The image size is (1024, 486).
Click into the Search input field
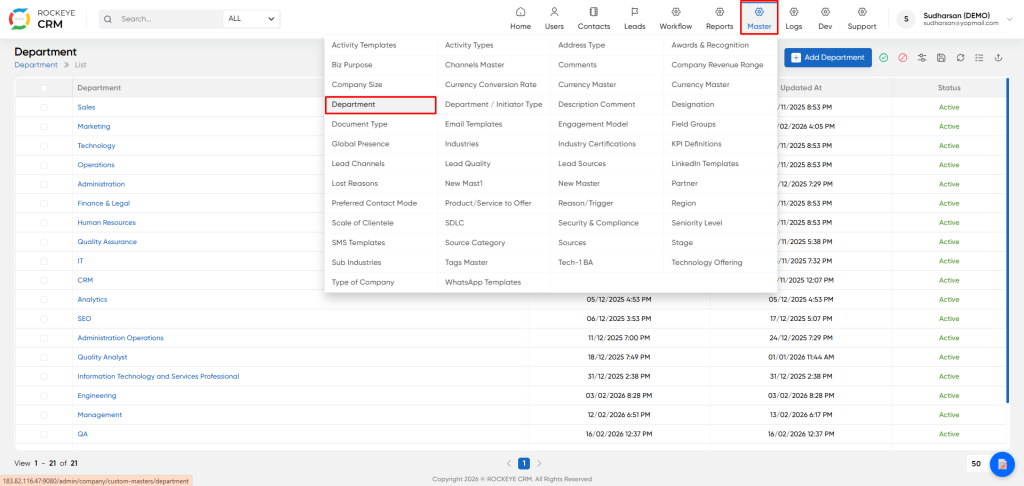tap(170, 19)
